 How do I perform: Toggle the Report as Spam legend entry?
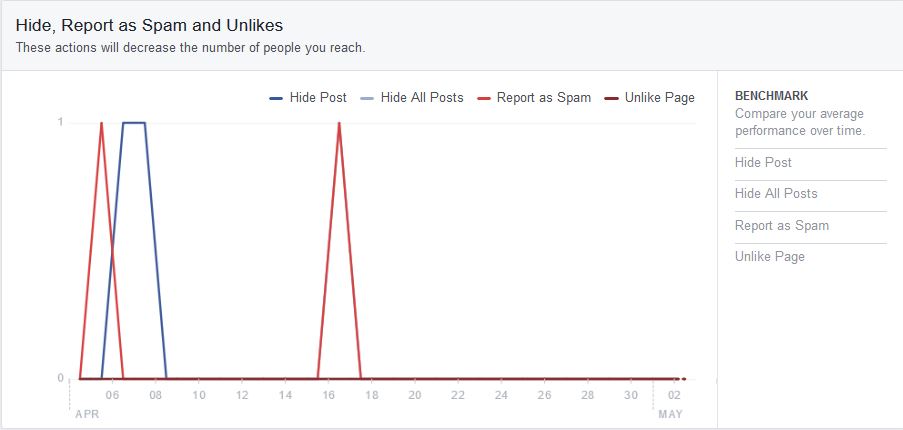534,98
